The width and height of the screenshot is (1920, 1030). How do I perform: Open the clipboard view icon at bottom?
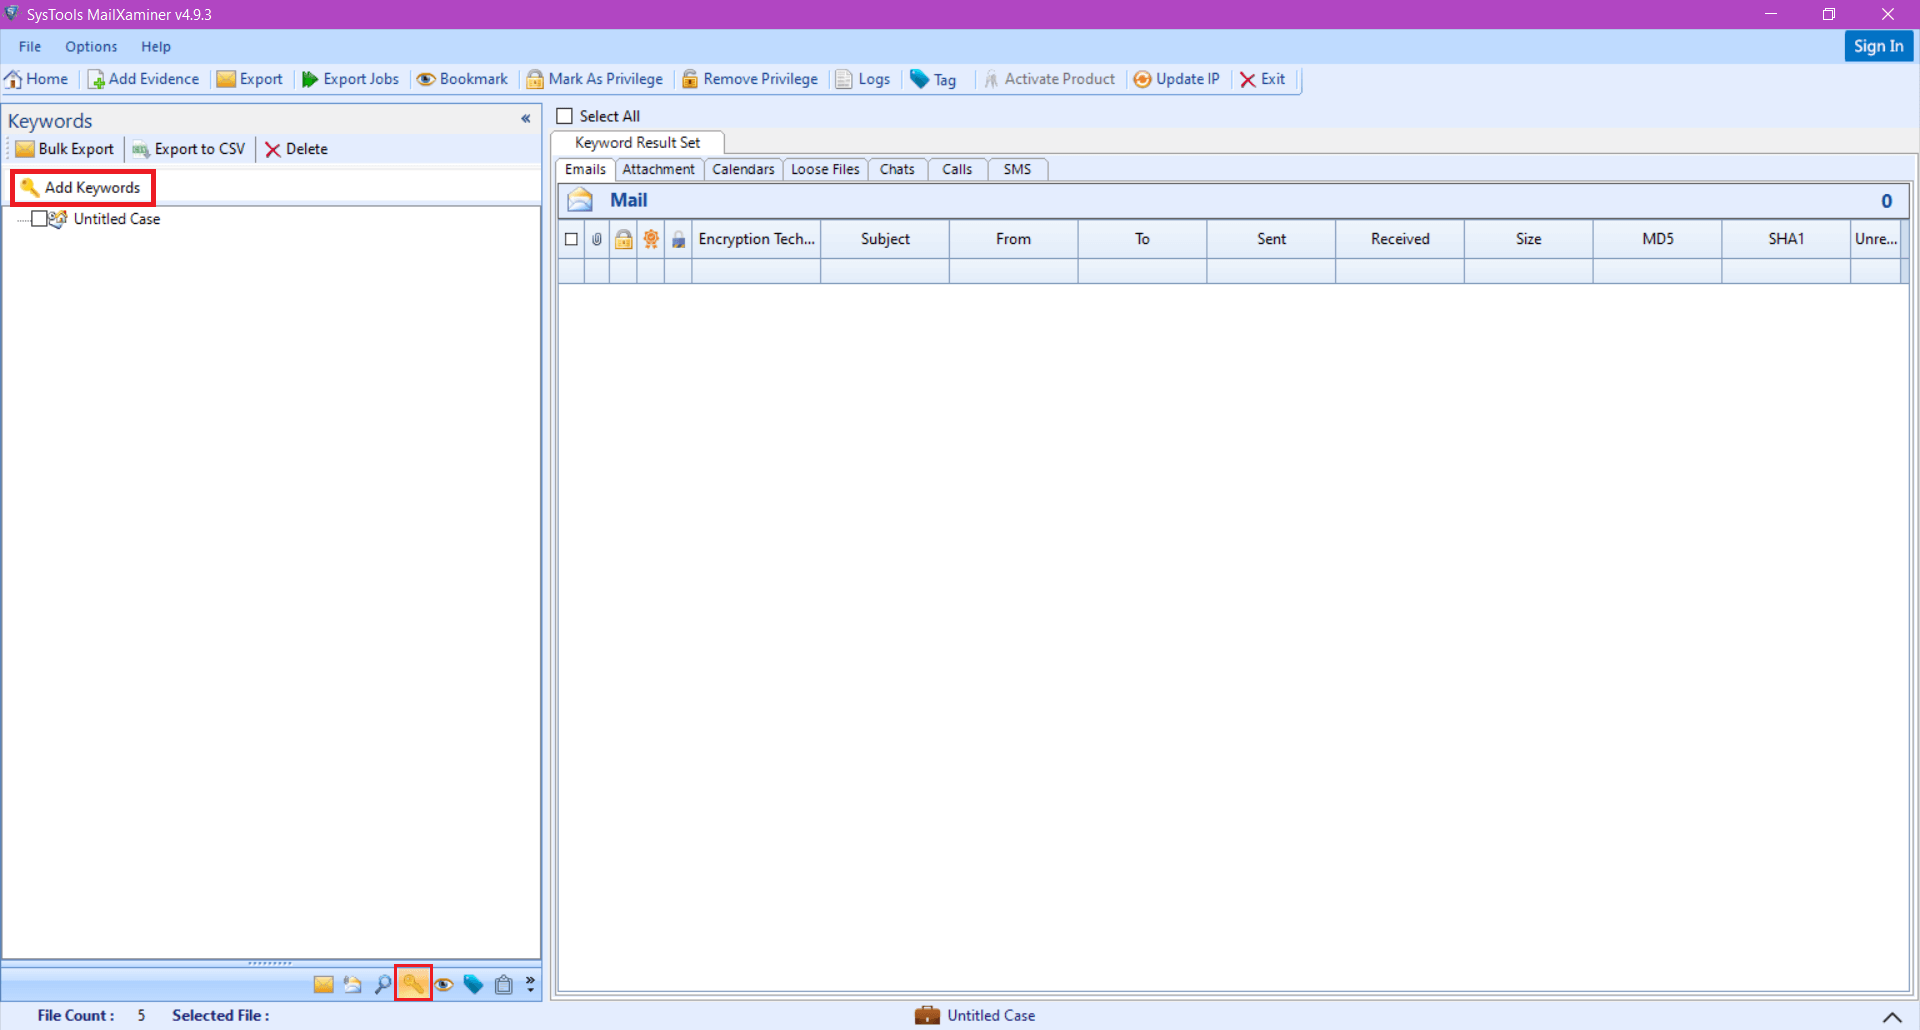[504, 984]
